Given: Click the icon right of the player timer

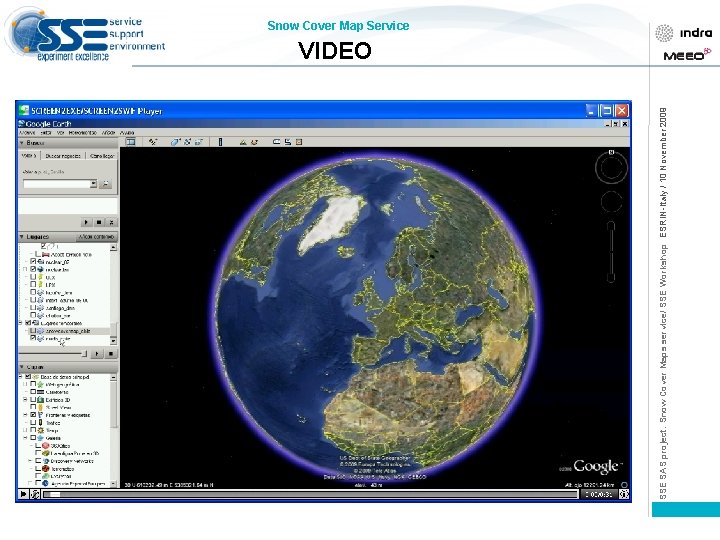Looking at the screenshot, I should tap(624, 494).
